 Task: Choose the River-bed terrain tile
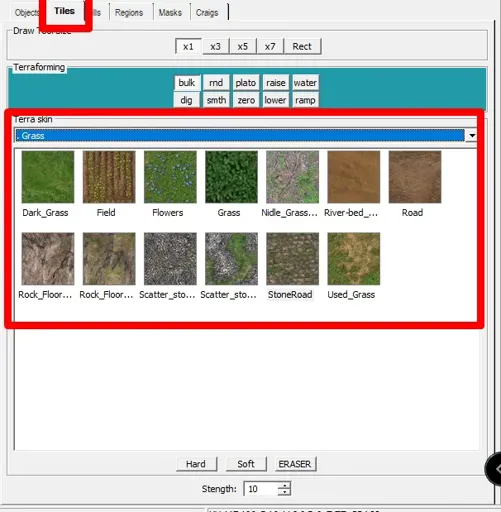[354, 177]
